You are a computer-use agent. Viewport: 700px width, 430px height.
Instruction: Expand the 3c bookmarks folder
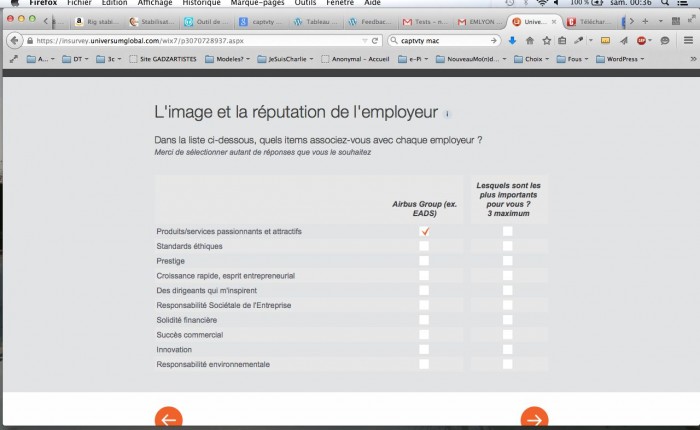(109, 59)
